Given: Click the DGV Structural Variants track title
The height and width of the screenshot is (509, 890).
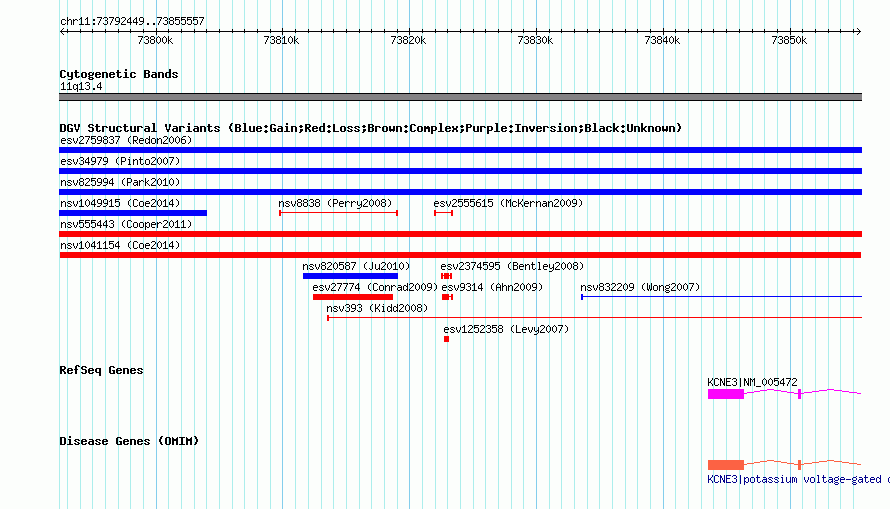Looking at the screenshot, I should [x=370, y=128].
